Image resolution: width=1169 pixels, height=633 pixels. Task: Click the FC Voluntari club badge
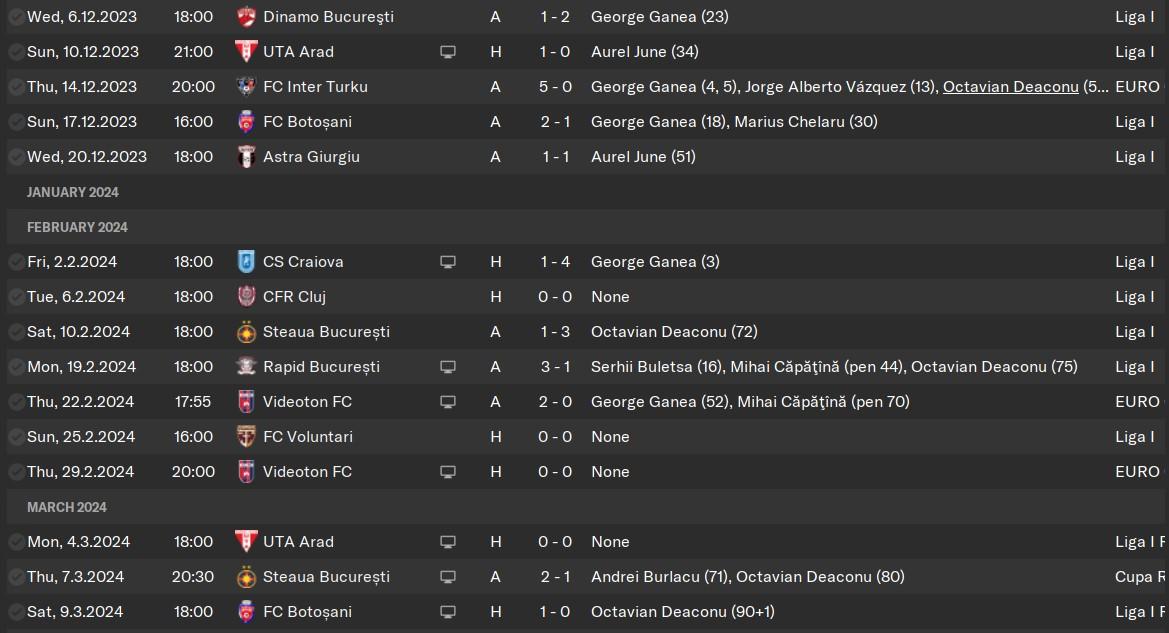point(246,437)
